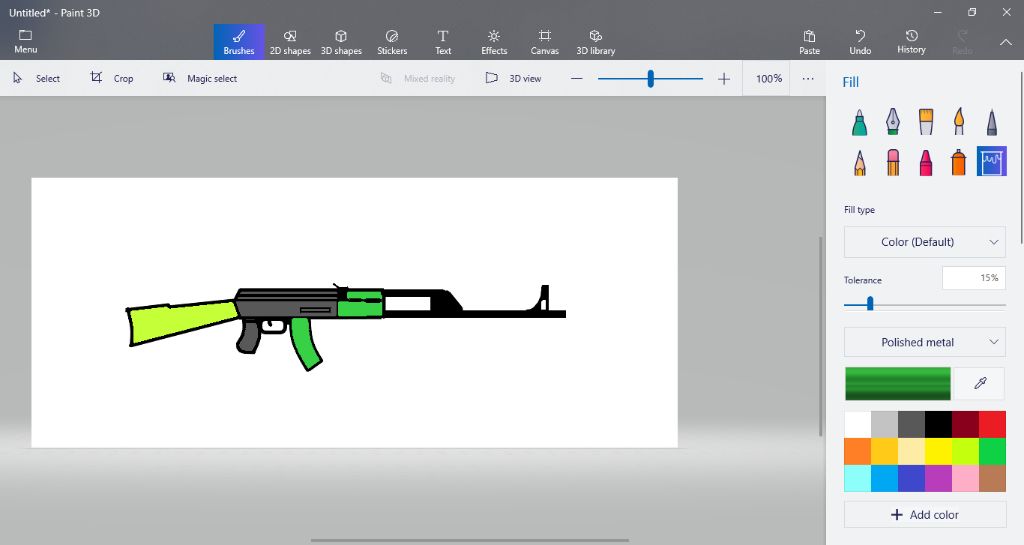
Task: Activate Magic select
Action: click(200, 78)
